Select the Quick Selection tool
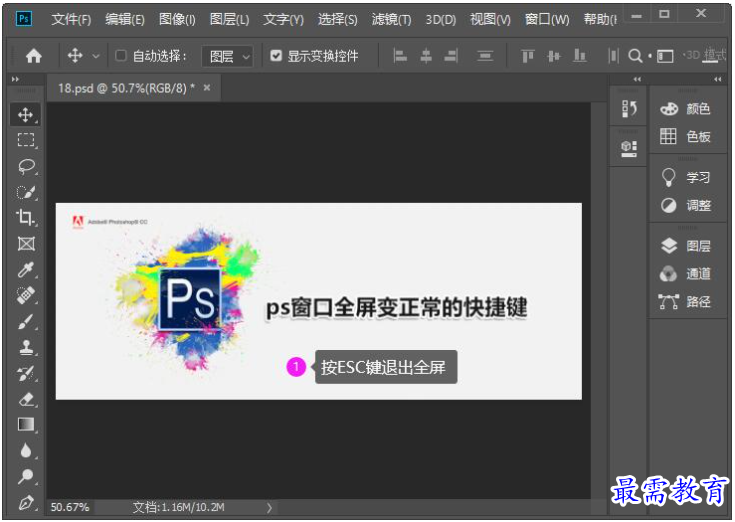The height and width of the screenshot is (522, 735). pos(26,192)
